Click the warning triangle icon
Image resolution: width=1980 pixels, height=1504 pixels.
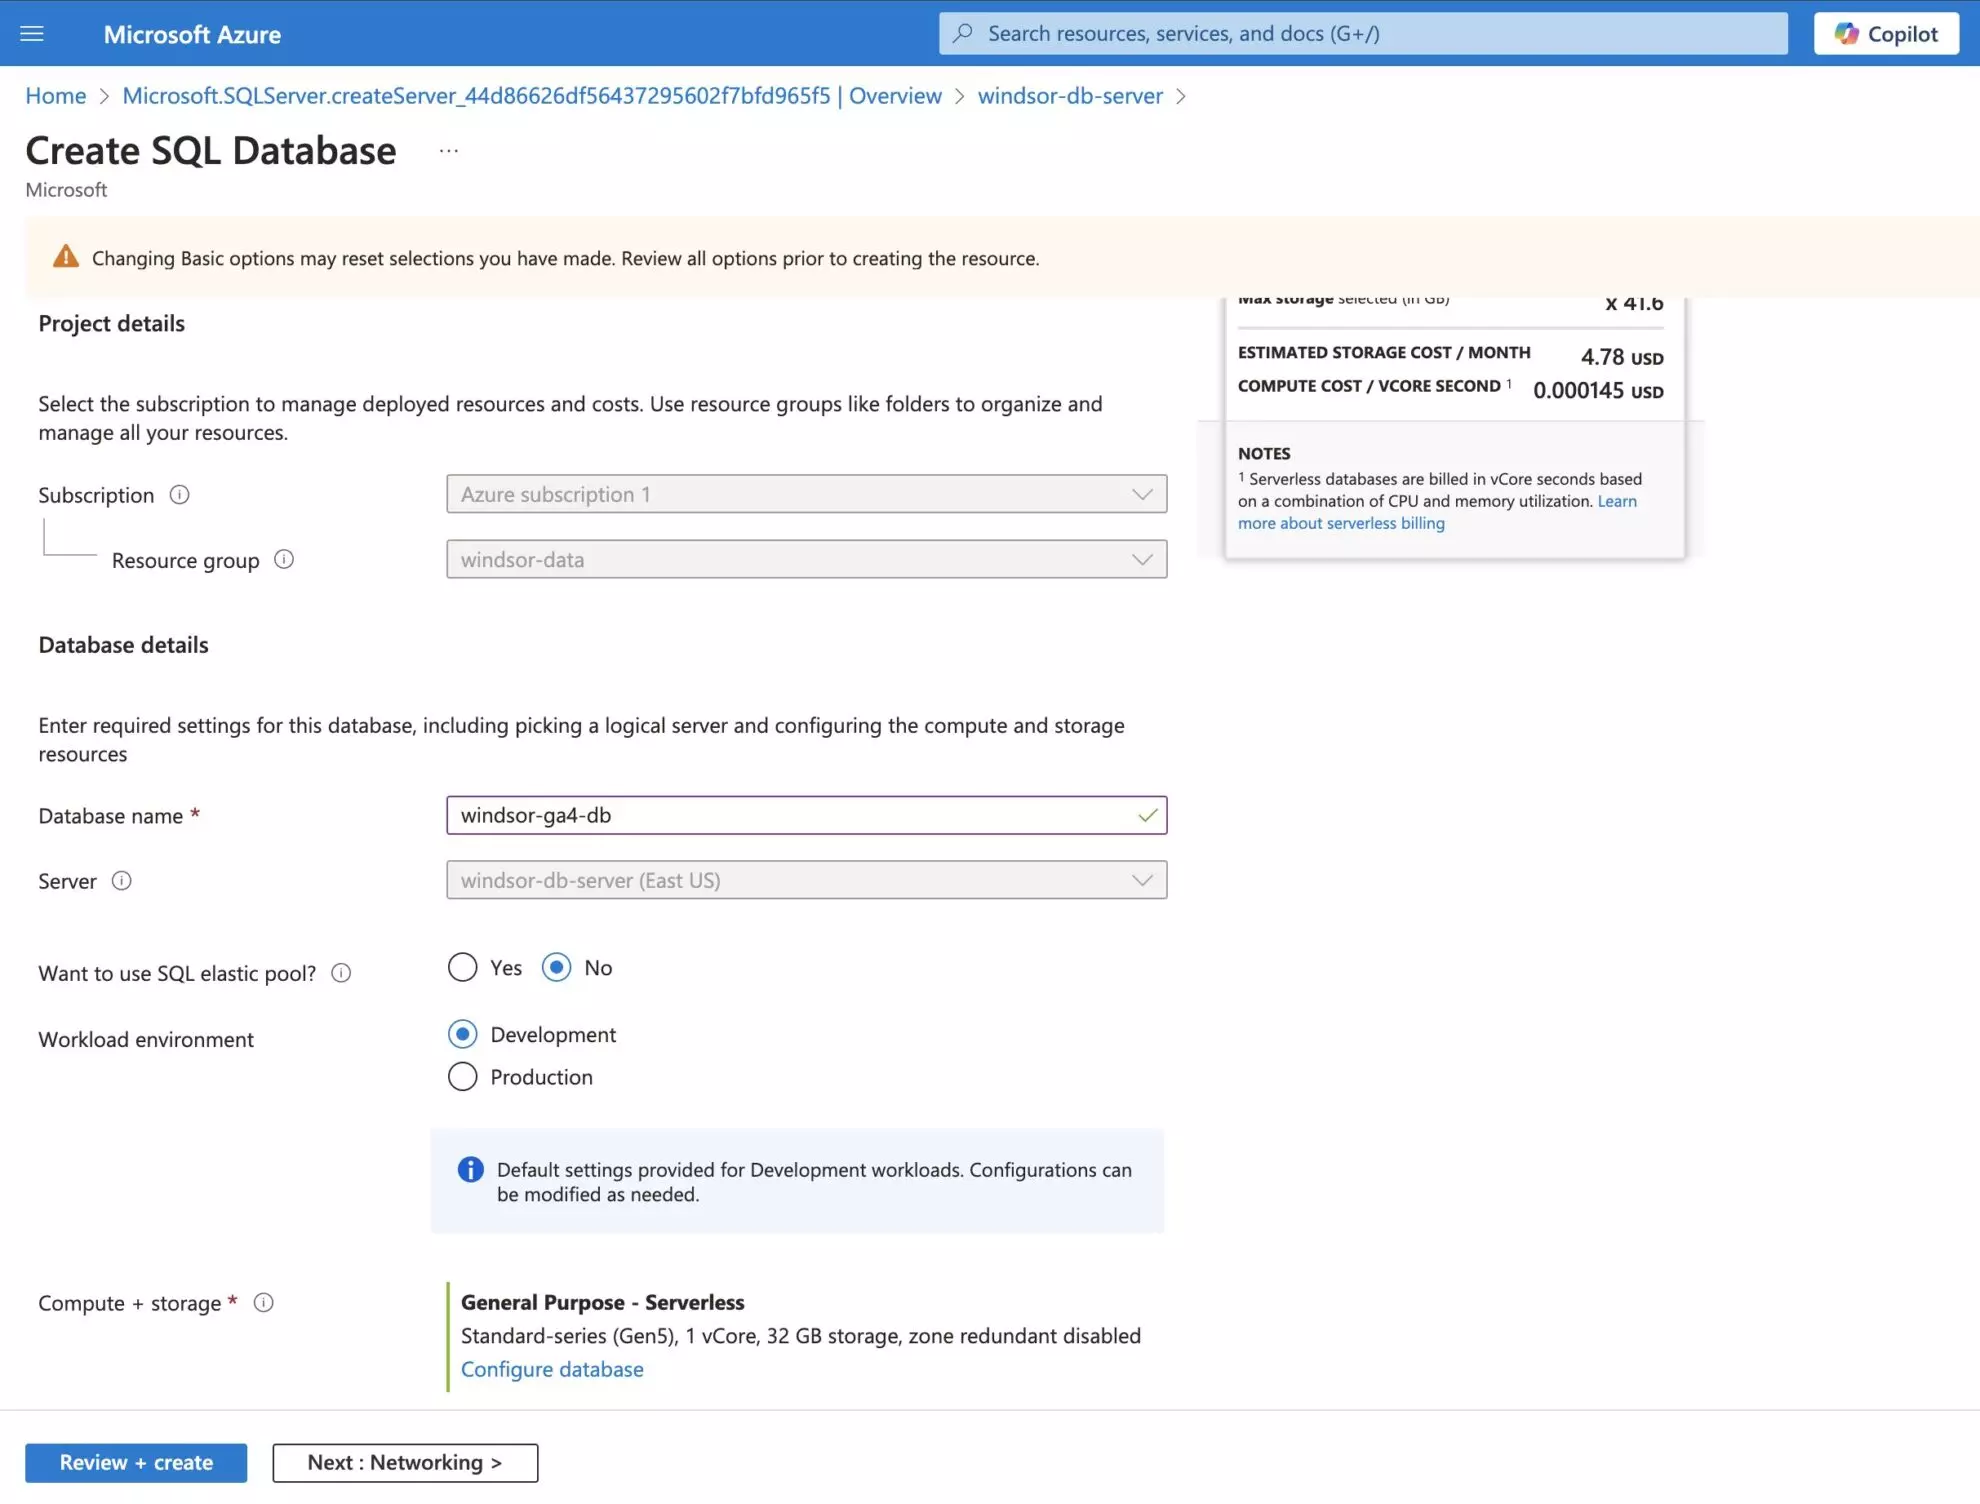pos(66,257)
